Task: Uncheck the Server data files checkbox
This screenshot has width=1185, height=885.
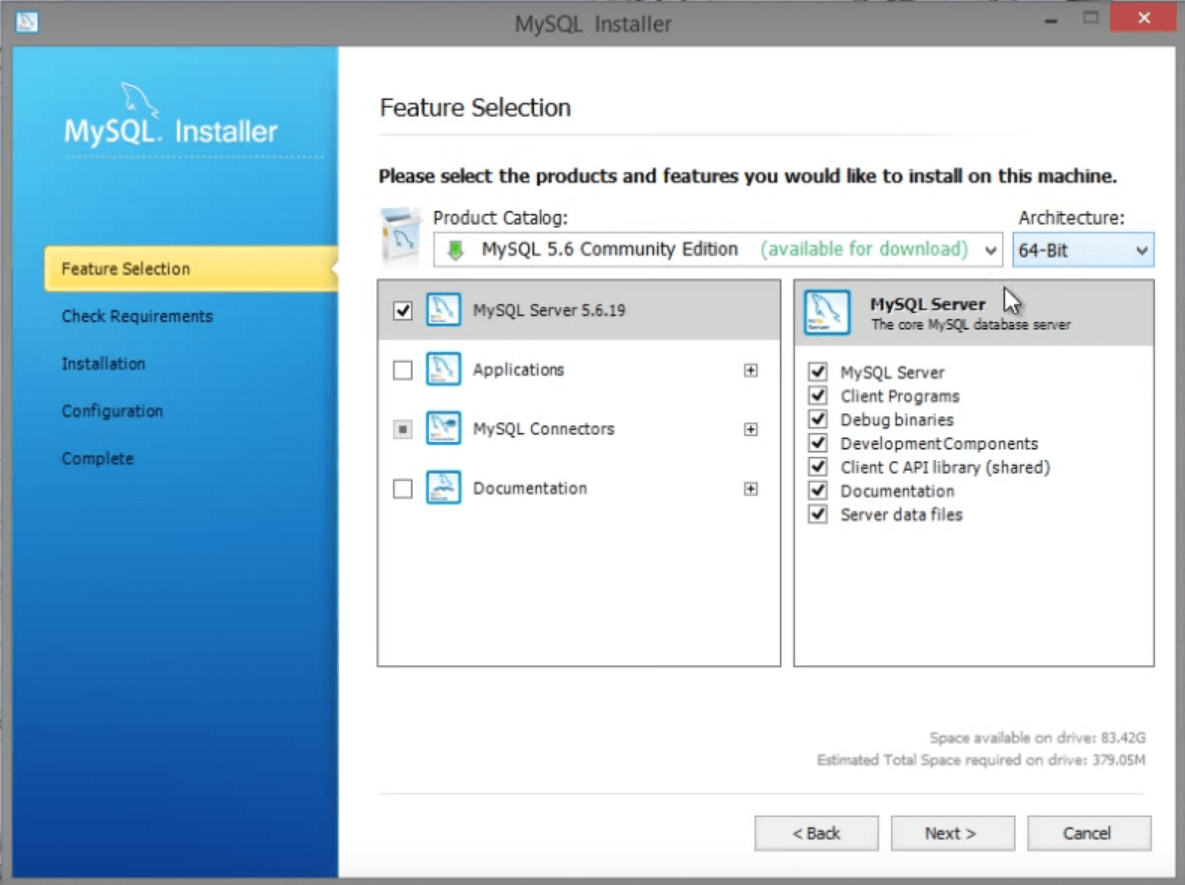Action: click(818, 514)
